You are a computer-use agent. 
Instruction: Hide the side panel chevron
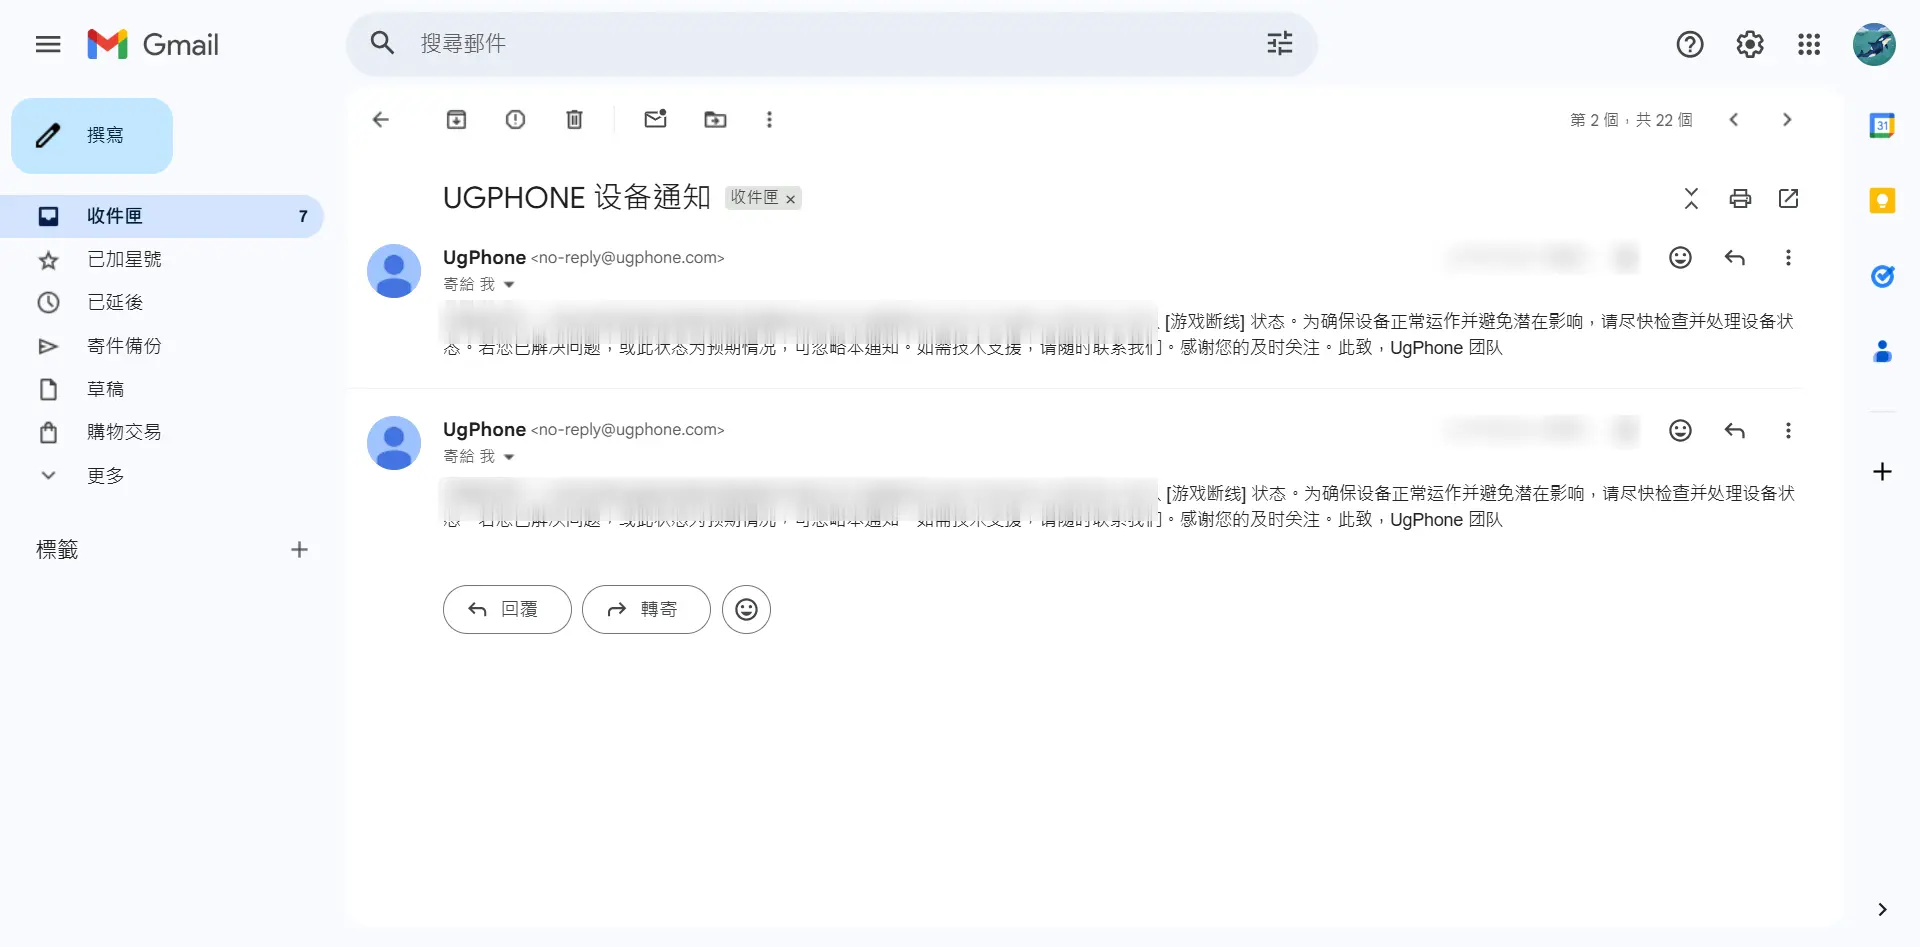click(1882, 909)
